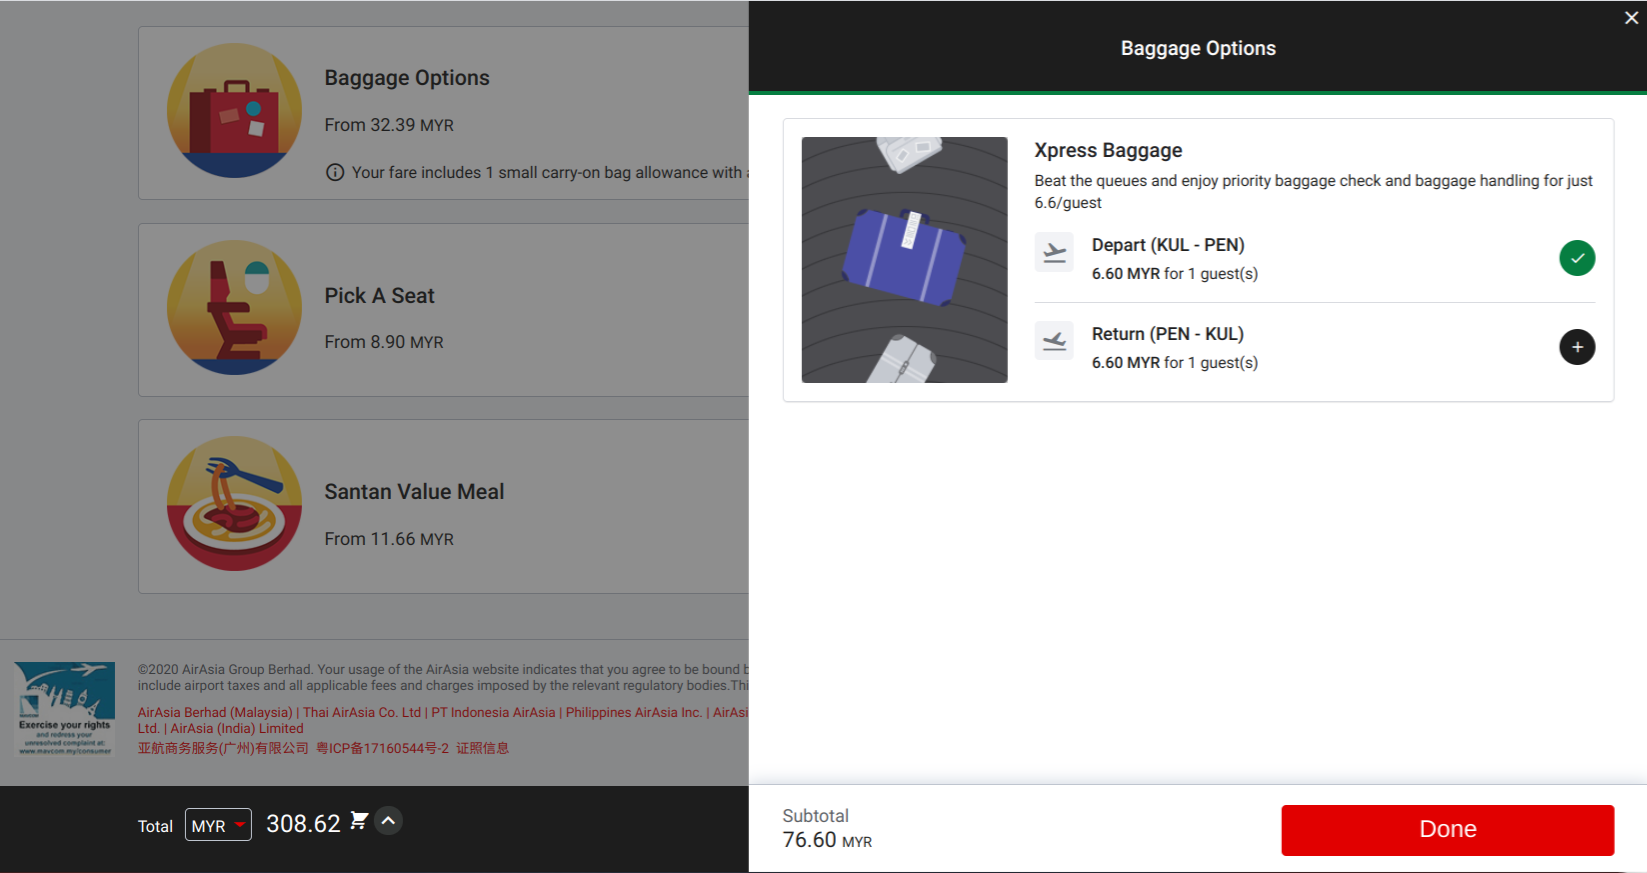Select the Baggage Options card title

coord(407,78)
